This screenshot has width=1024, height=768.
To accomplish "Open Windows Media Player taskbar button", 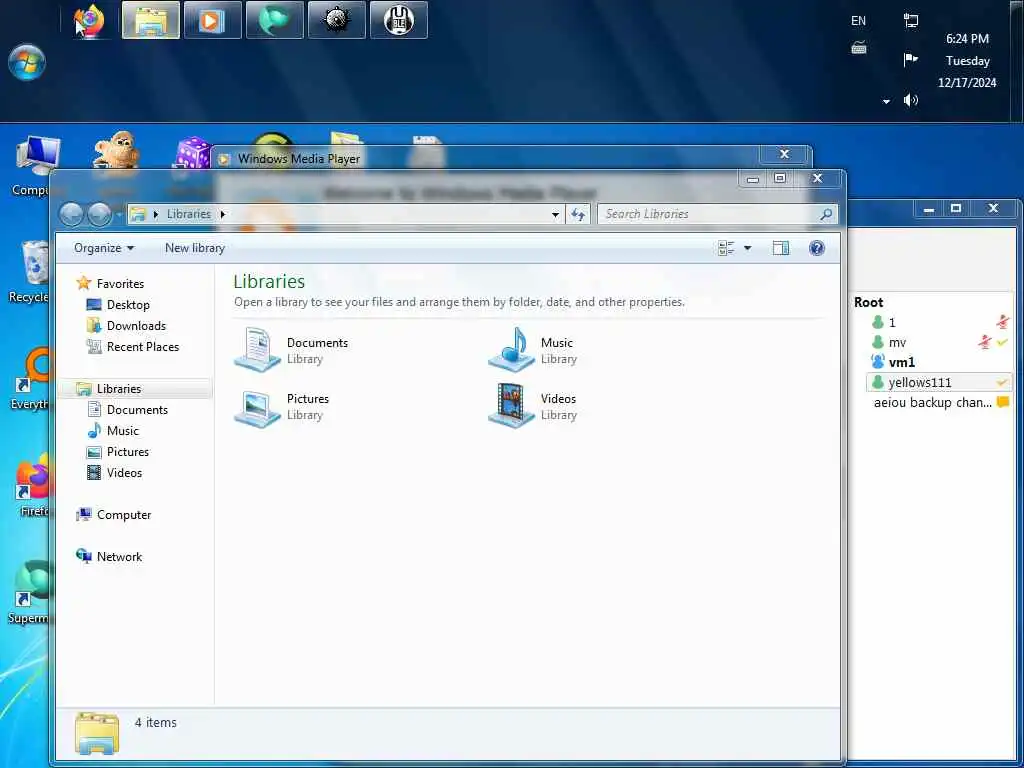I will [213, 20].
